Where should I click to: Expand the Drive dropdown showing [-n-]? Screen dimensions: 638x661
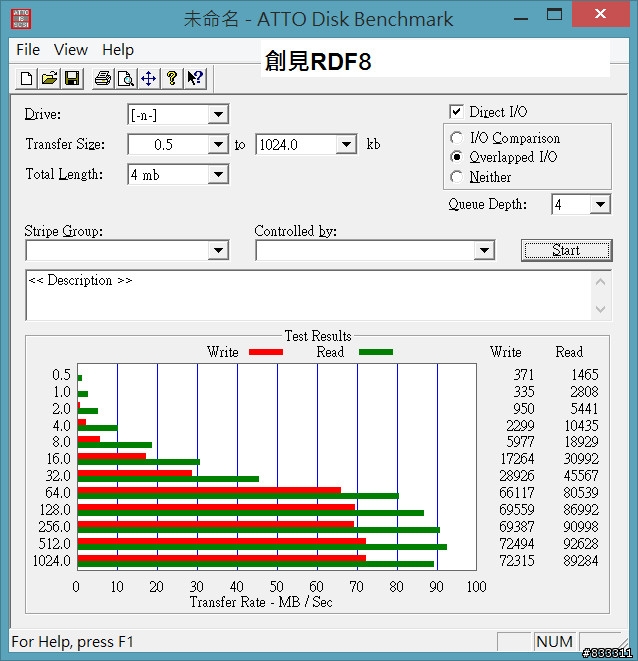[218, 114]
